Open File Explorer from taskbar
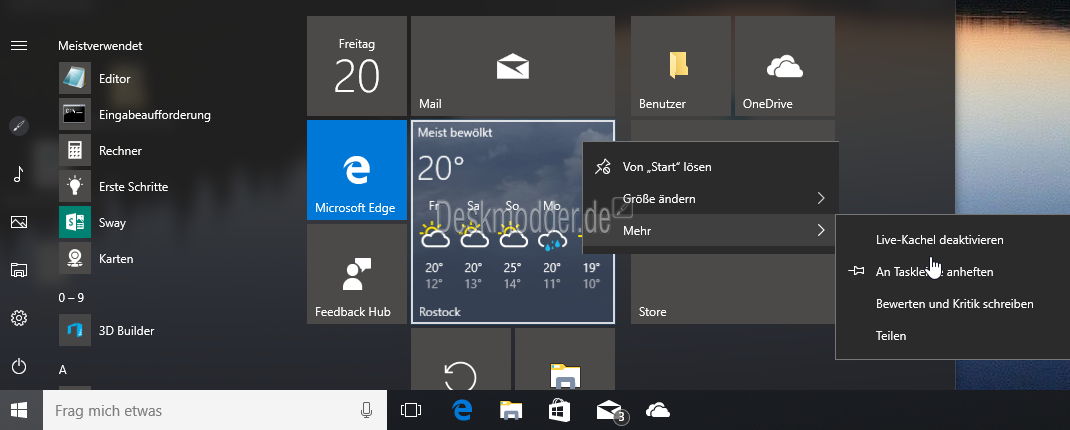This screenshot has height=430, width=1070. click(x=511, y=410)
